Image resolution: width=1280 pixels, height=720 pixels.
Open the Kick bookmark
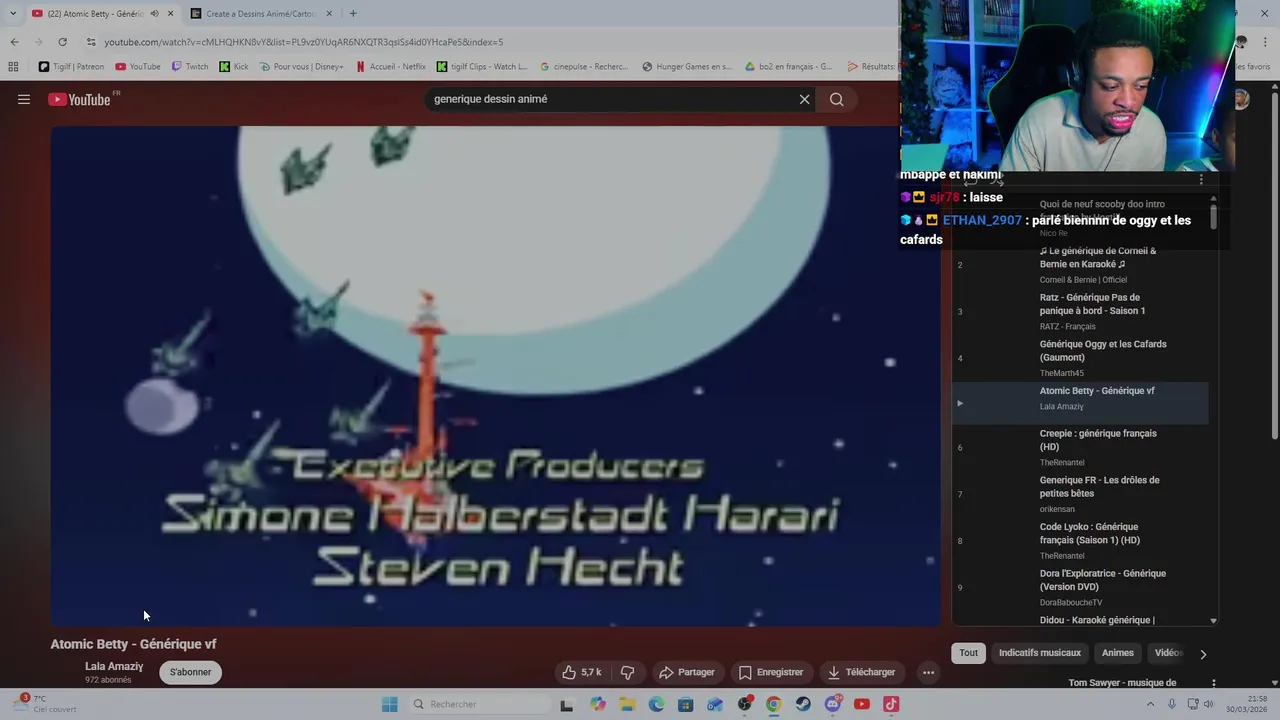click(x=234, y=67)
